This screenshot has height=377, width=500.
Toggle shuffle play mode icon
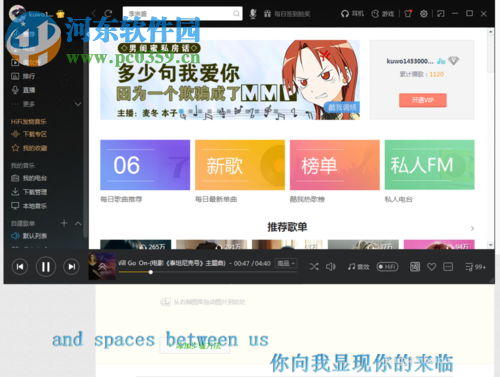pos(314,267)
